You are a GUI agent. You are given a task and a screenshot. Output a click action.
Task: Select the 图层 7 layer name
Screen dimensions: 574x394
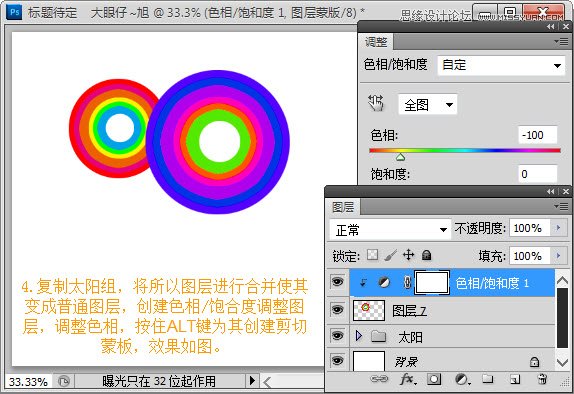409,311
